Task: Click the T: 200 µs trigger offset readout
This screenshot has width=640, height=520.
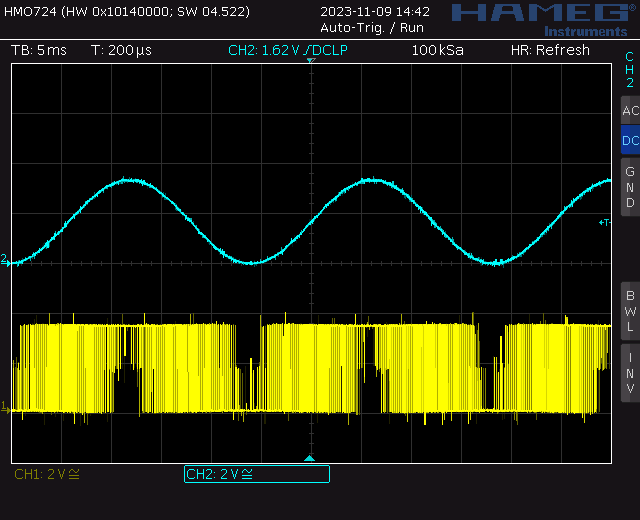Action: [x=121, y=50]
